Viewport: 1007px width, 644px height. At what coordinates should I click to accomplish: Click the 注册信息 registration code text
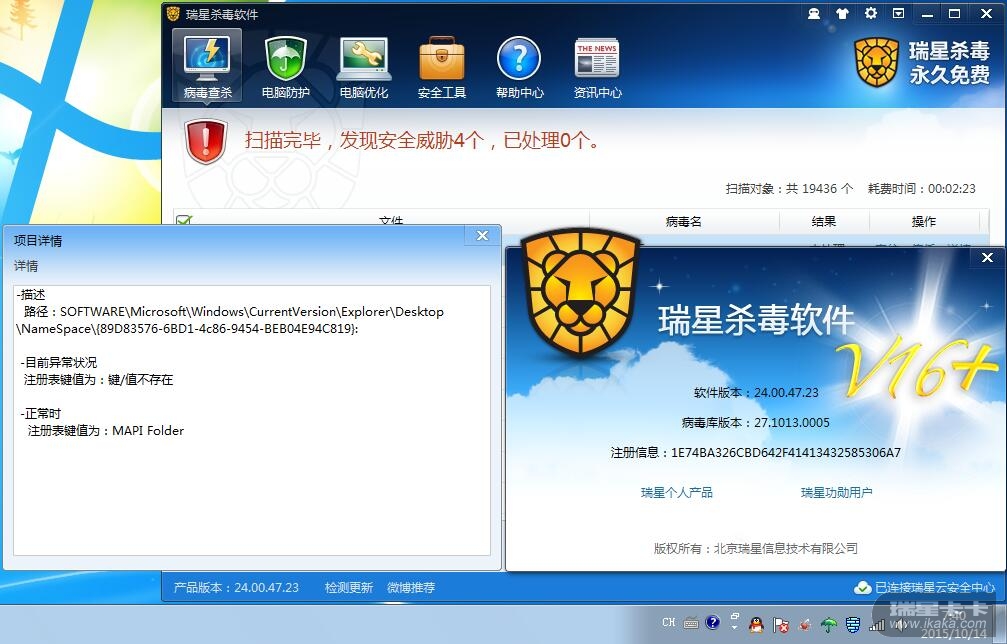pyautogui.click(x=755, y=453)
